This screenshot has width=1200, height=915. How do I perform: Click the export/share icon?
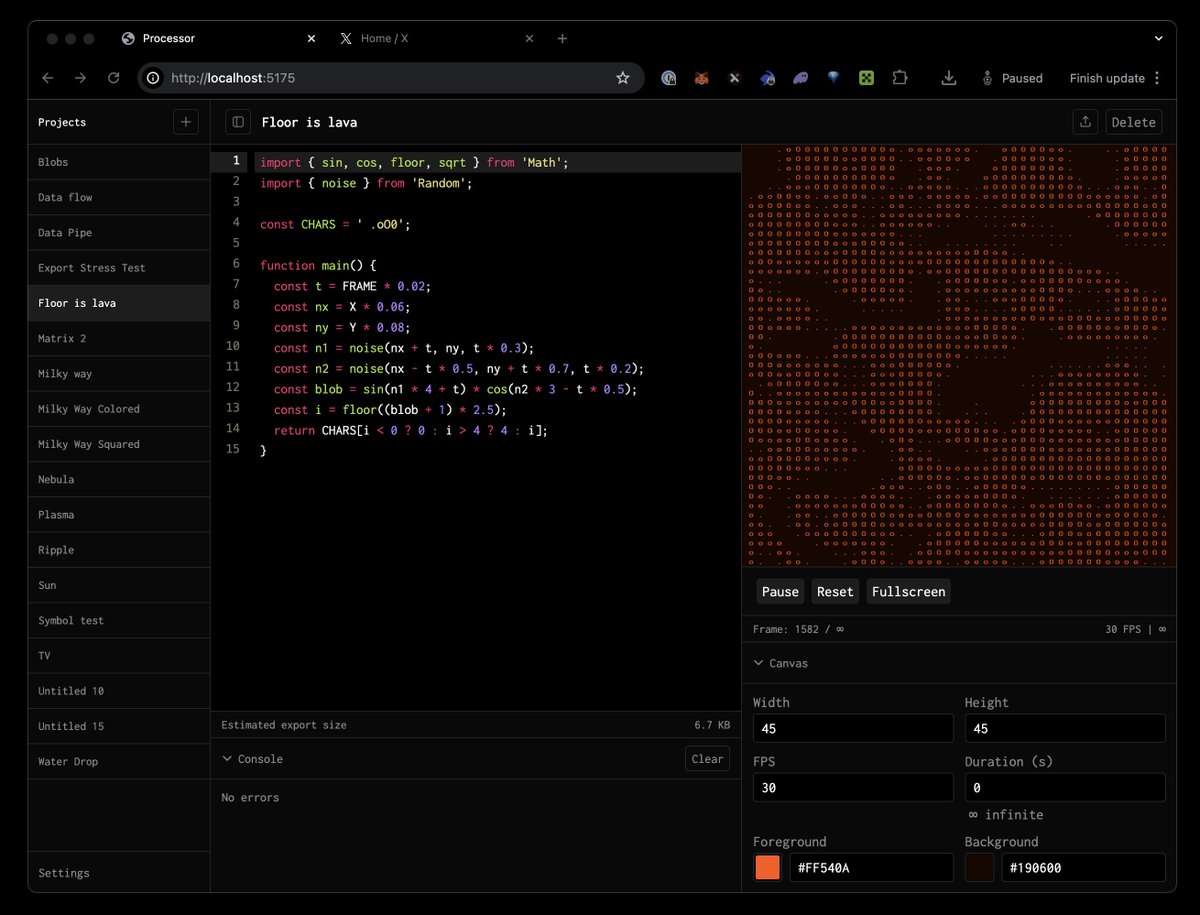(x=1085, y=122)
